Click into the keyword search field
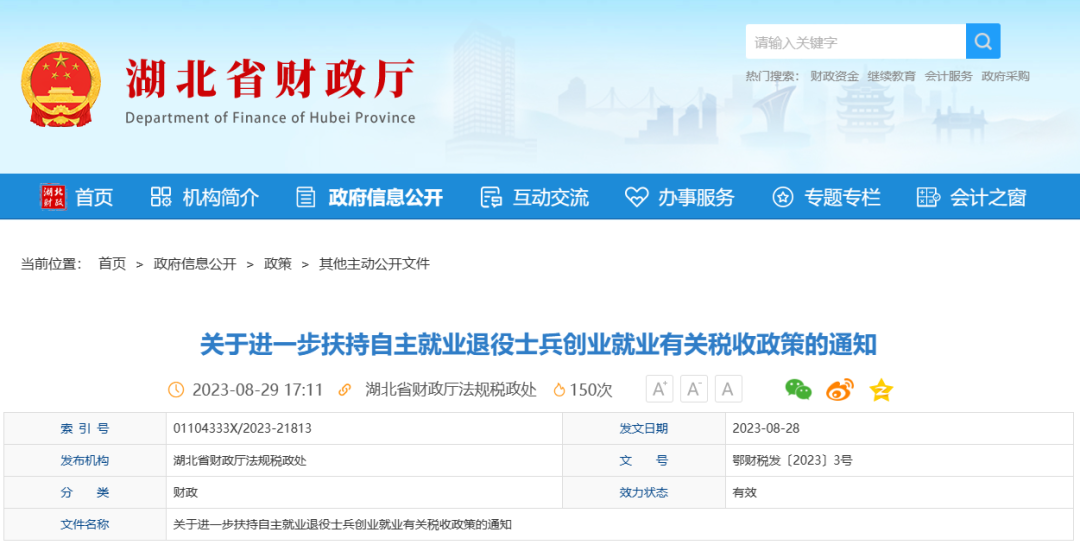Image resolution: width=1080 pixels, height=545 pixels. coord(855,42)
